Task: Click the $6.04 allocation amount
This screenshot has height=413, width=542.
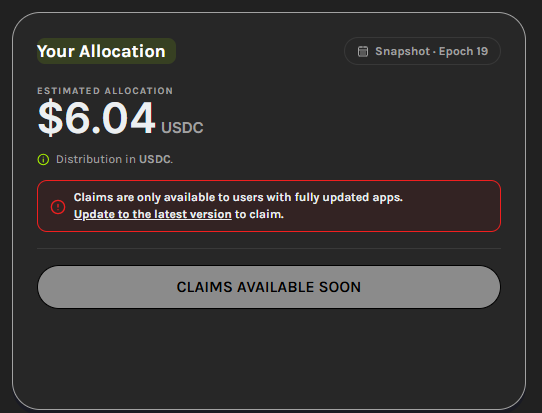Action: [x=96, y=118]
